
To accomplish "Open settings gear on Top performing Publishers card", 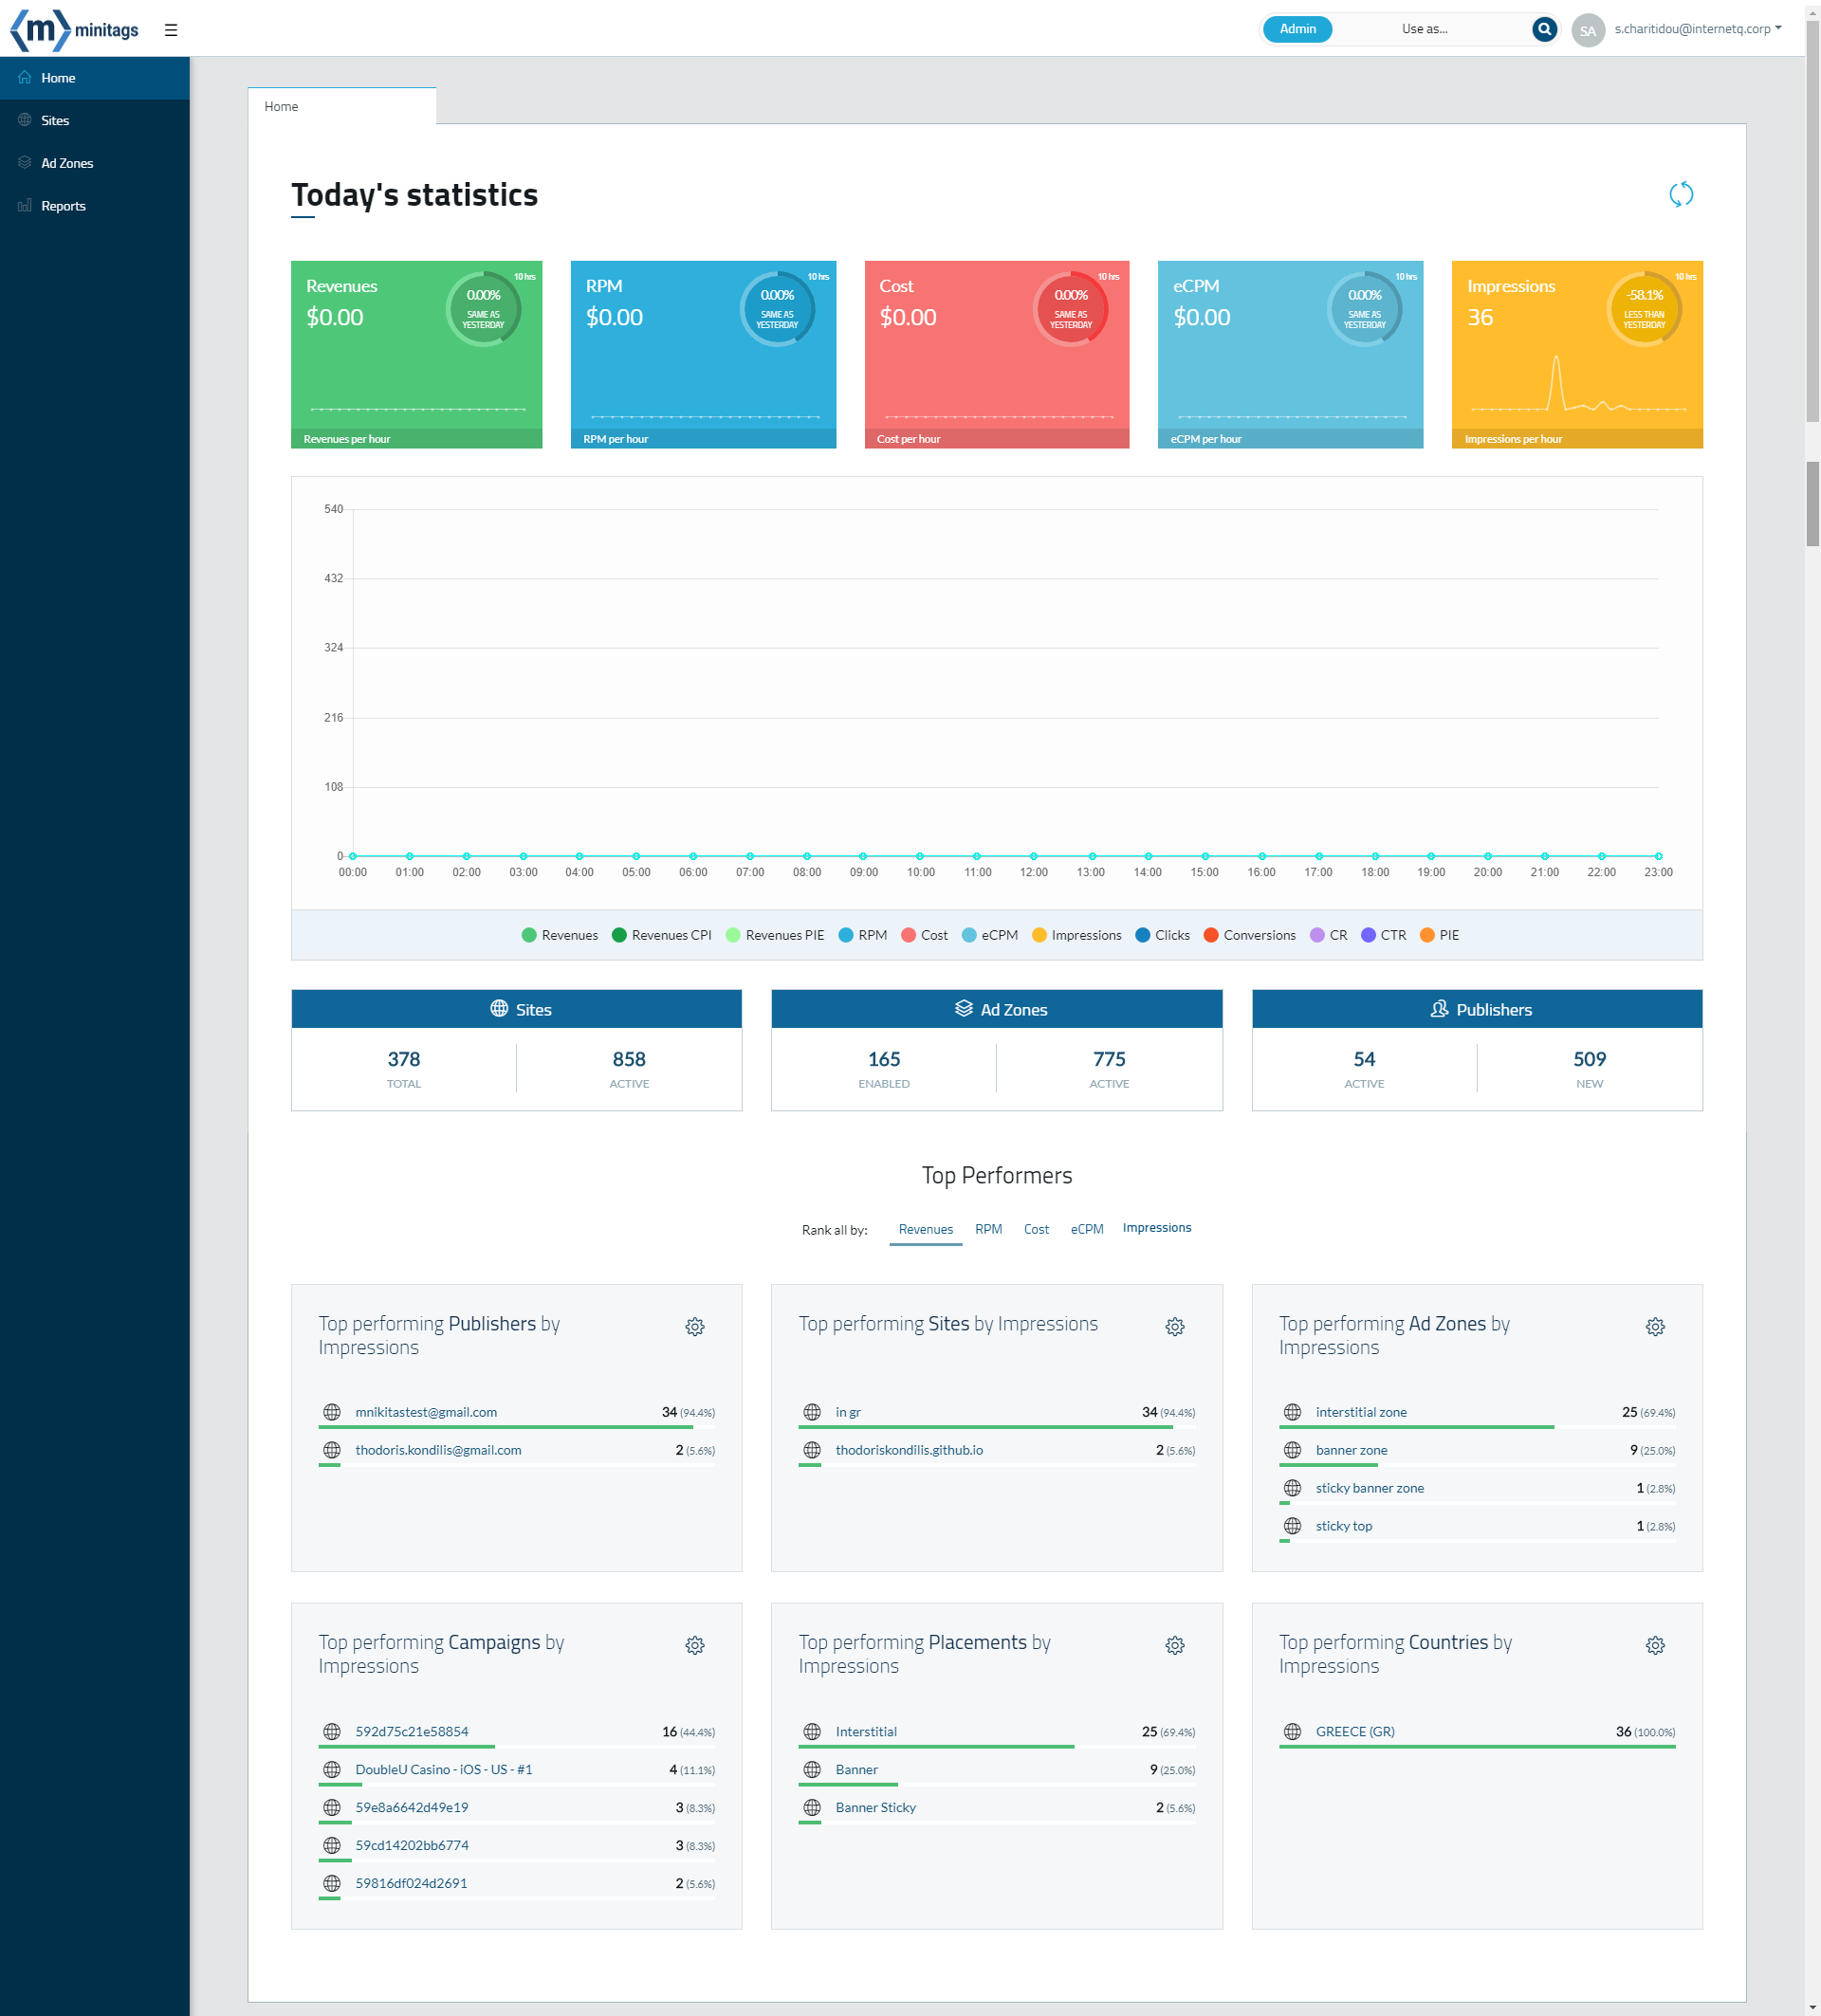I will (695, 1327).
